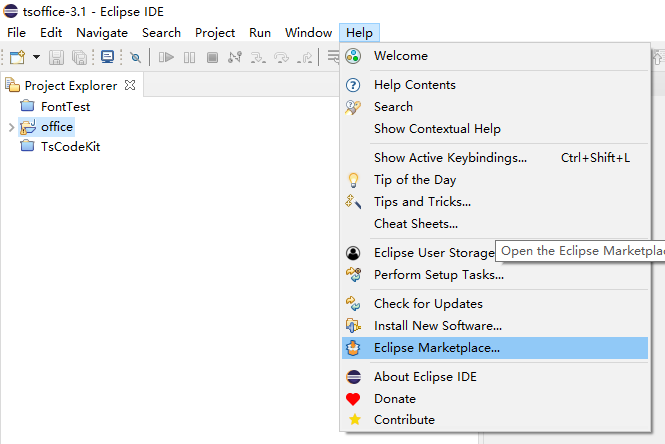
Task: Choose Perform Setup Tasks
Action: point(495,275)
